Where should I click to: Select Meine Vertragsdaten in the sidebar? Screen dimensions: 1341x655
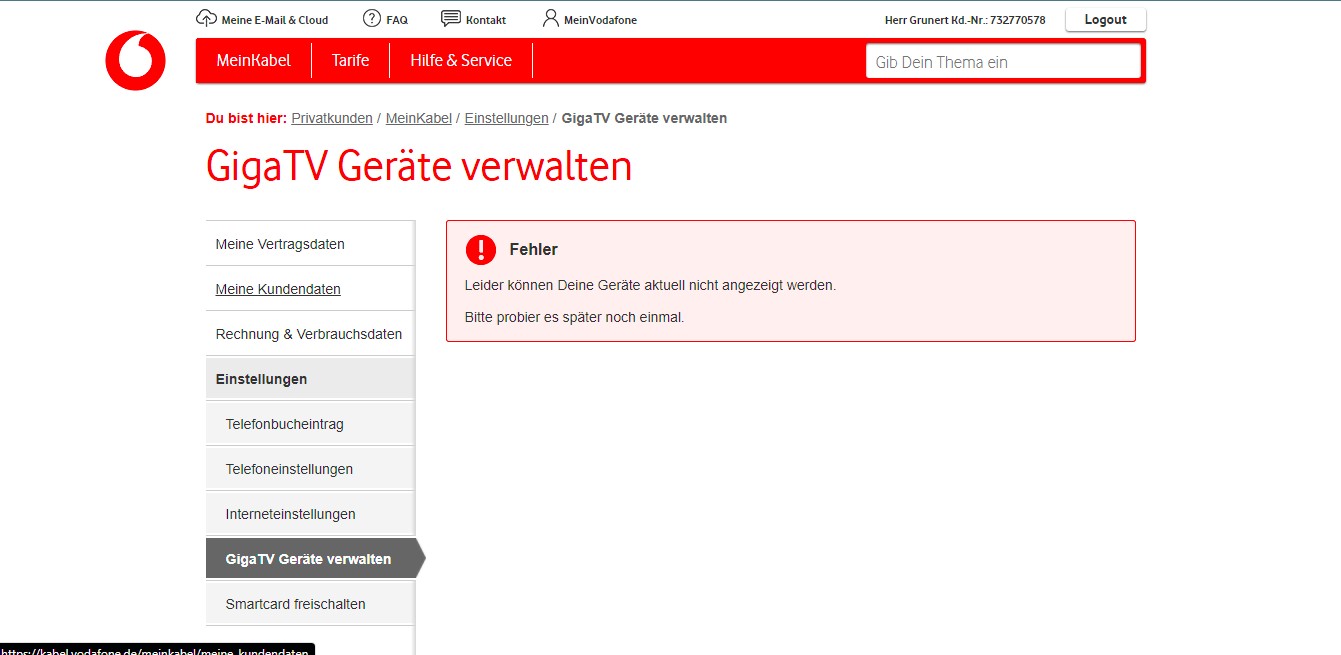310,244
